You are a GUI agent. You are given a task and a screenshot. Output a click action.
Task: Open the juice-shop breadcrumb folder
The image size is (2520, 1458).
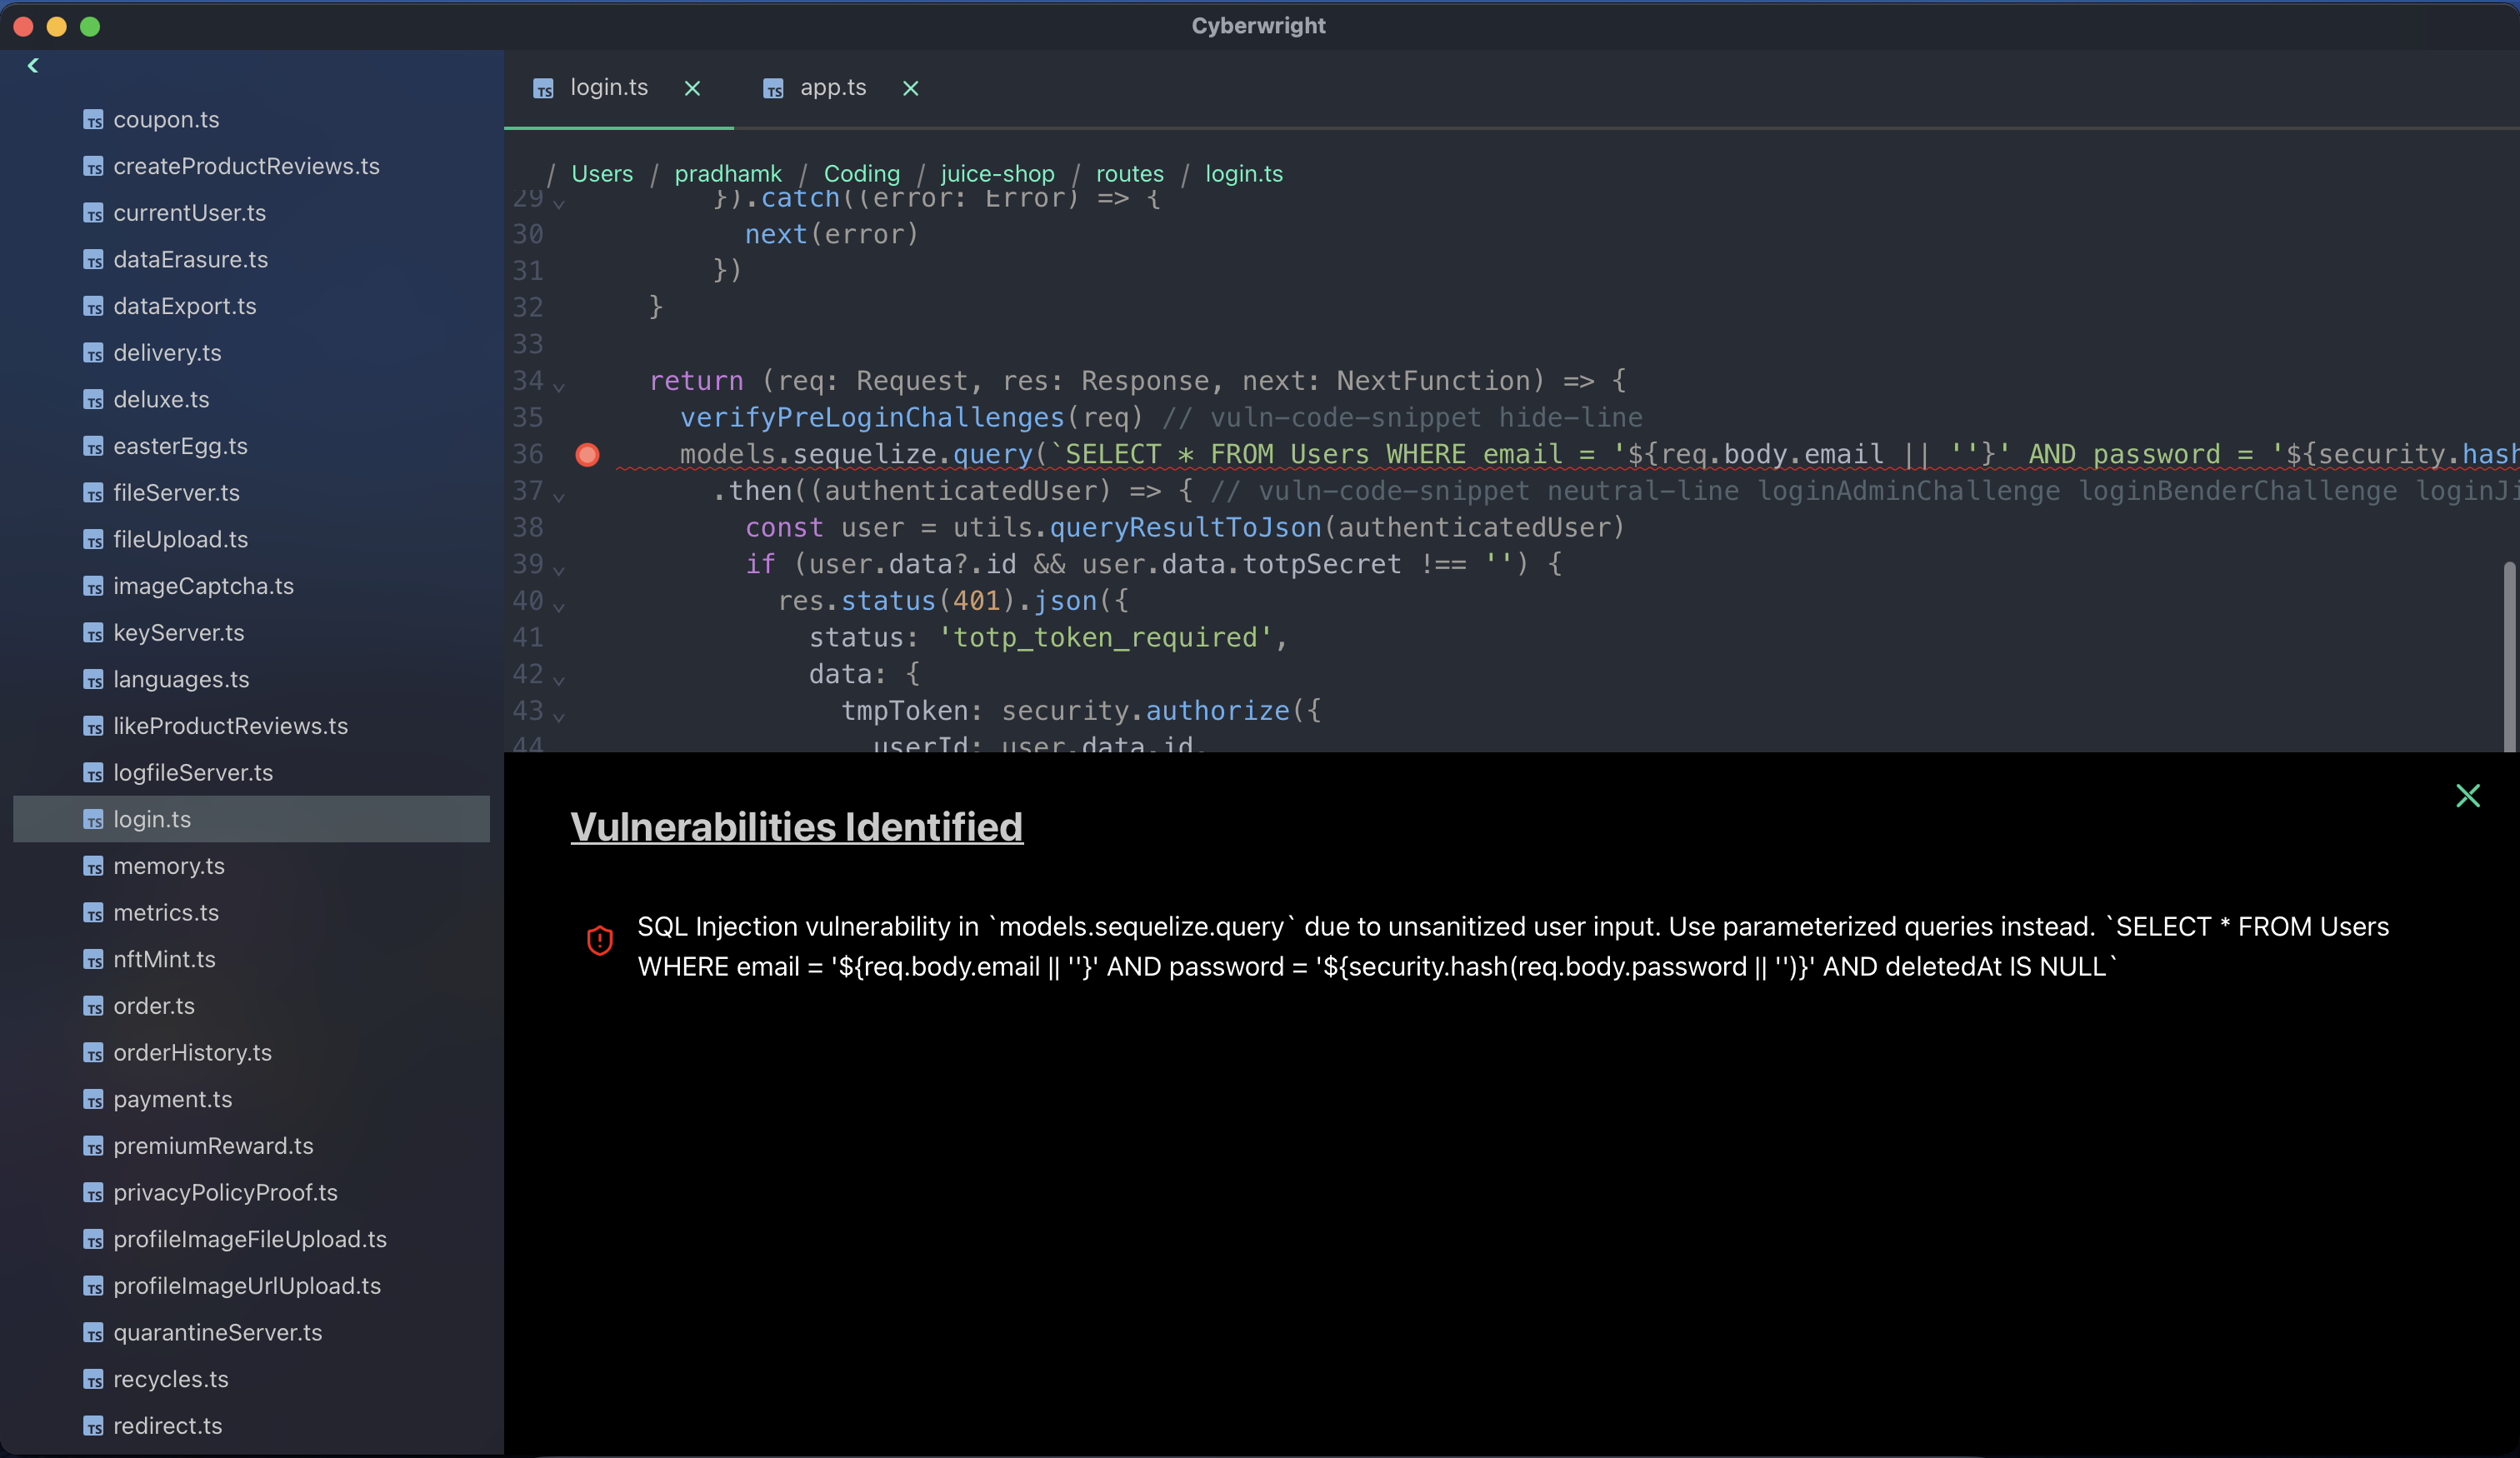tap(997, 174)
